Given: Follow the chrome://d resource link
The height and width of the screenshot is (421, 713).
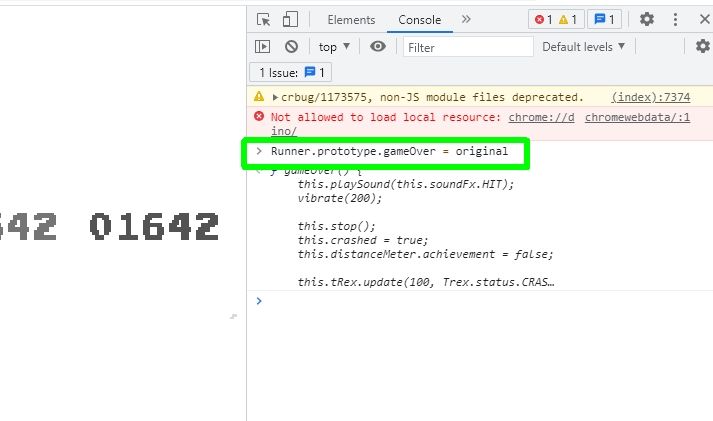Looking at the screenshot, I should tap(541, 117).
